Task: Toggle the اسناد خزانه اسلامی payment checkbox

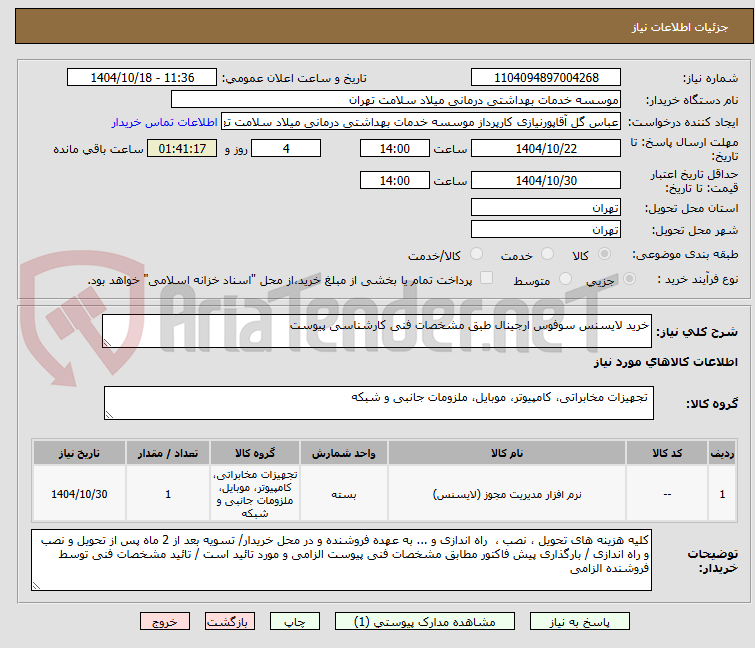Action: click(x=487, y=278)
